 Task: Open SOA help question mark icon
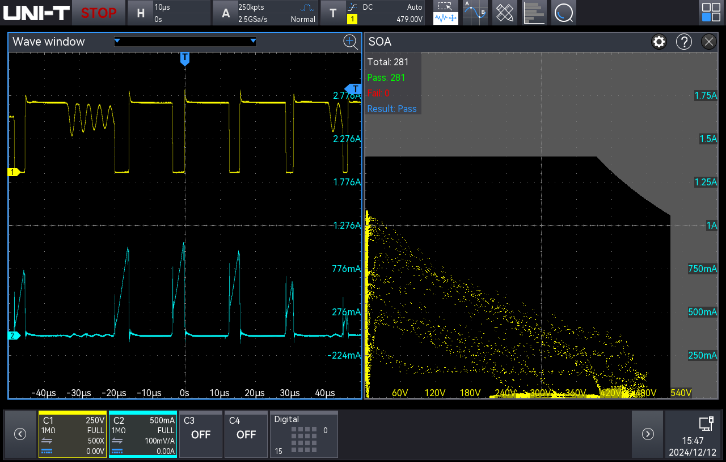pyautogui.click(x=684, y=42)
